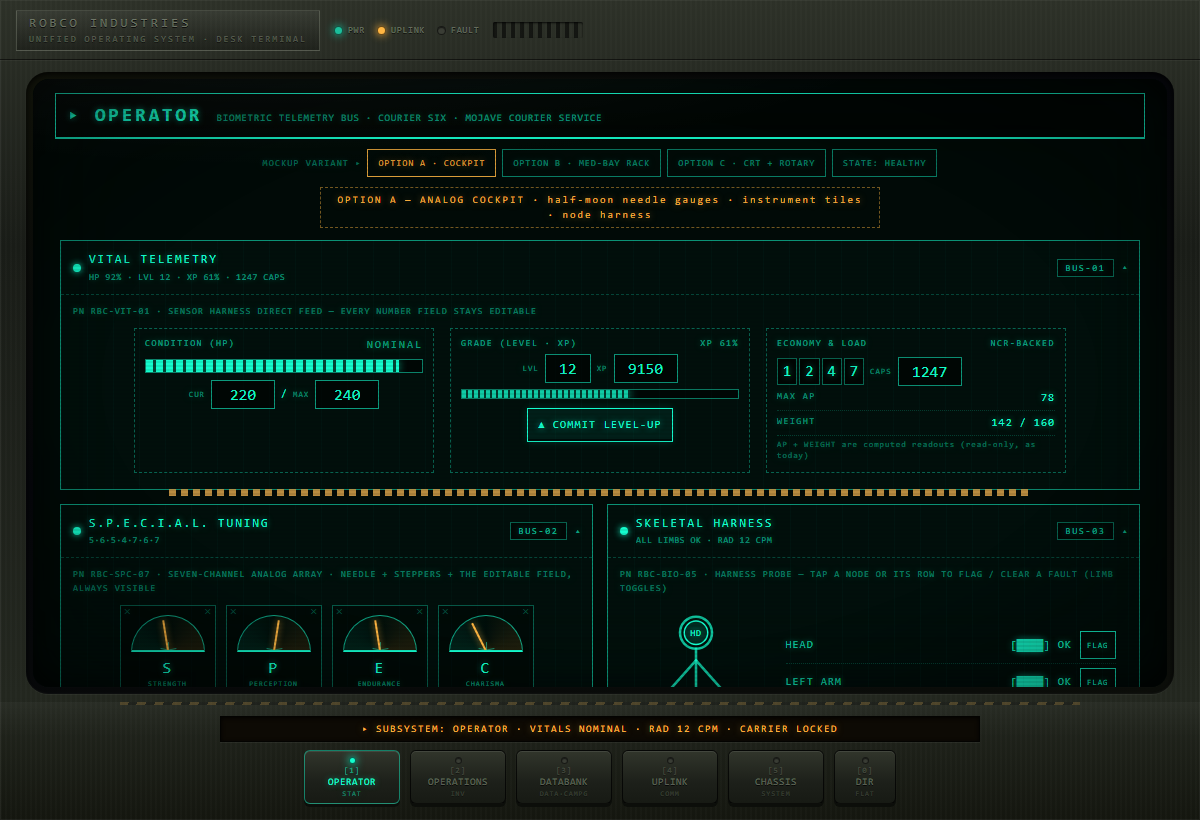Image resolution: width=1200 pixels, height=820 pixels.
Task: Click the MOCKUP VARIANT label
Action: tap(311, 163)
